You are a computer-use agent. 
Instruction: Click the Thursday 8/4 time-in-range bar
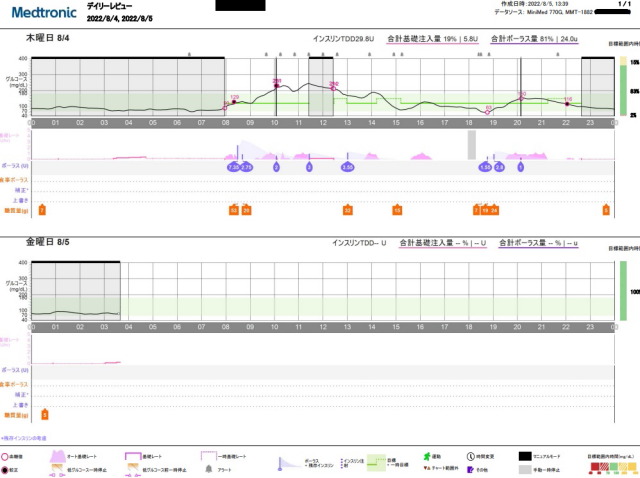(x=623, y=86)
